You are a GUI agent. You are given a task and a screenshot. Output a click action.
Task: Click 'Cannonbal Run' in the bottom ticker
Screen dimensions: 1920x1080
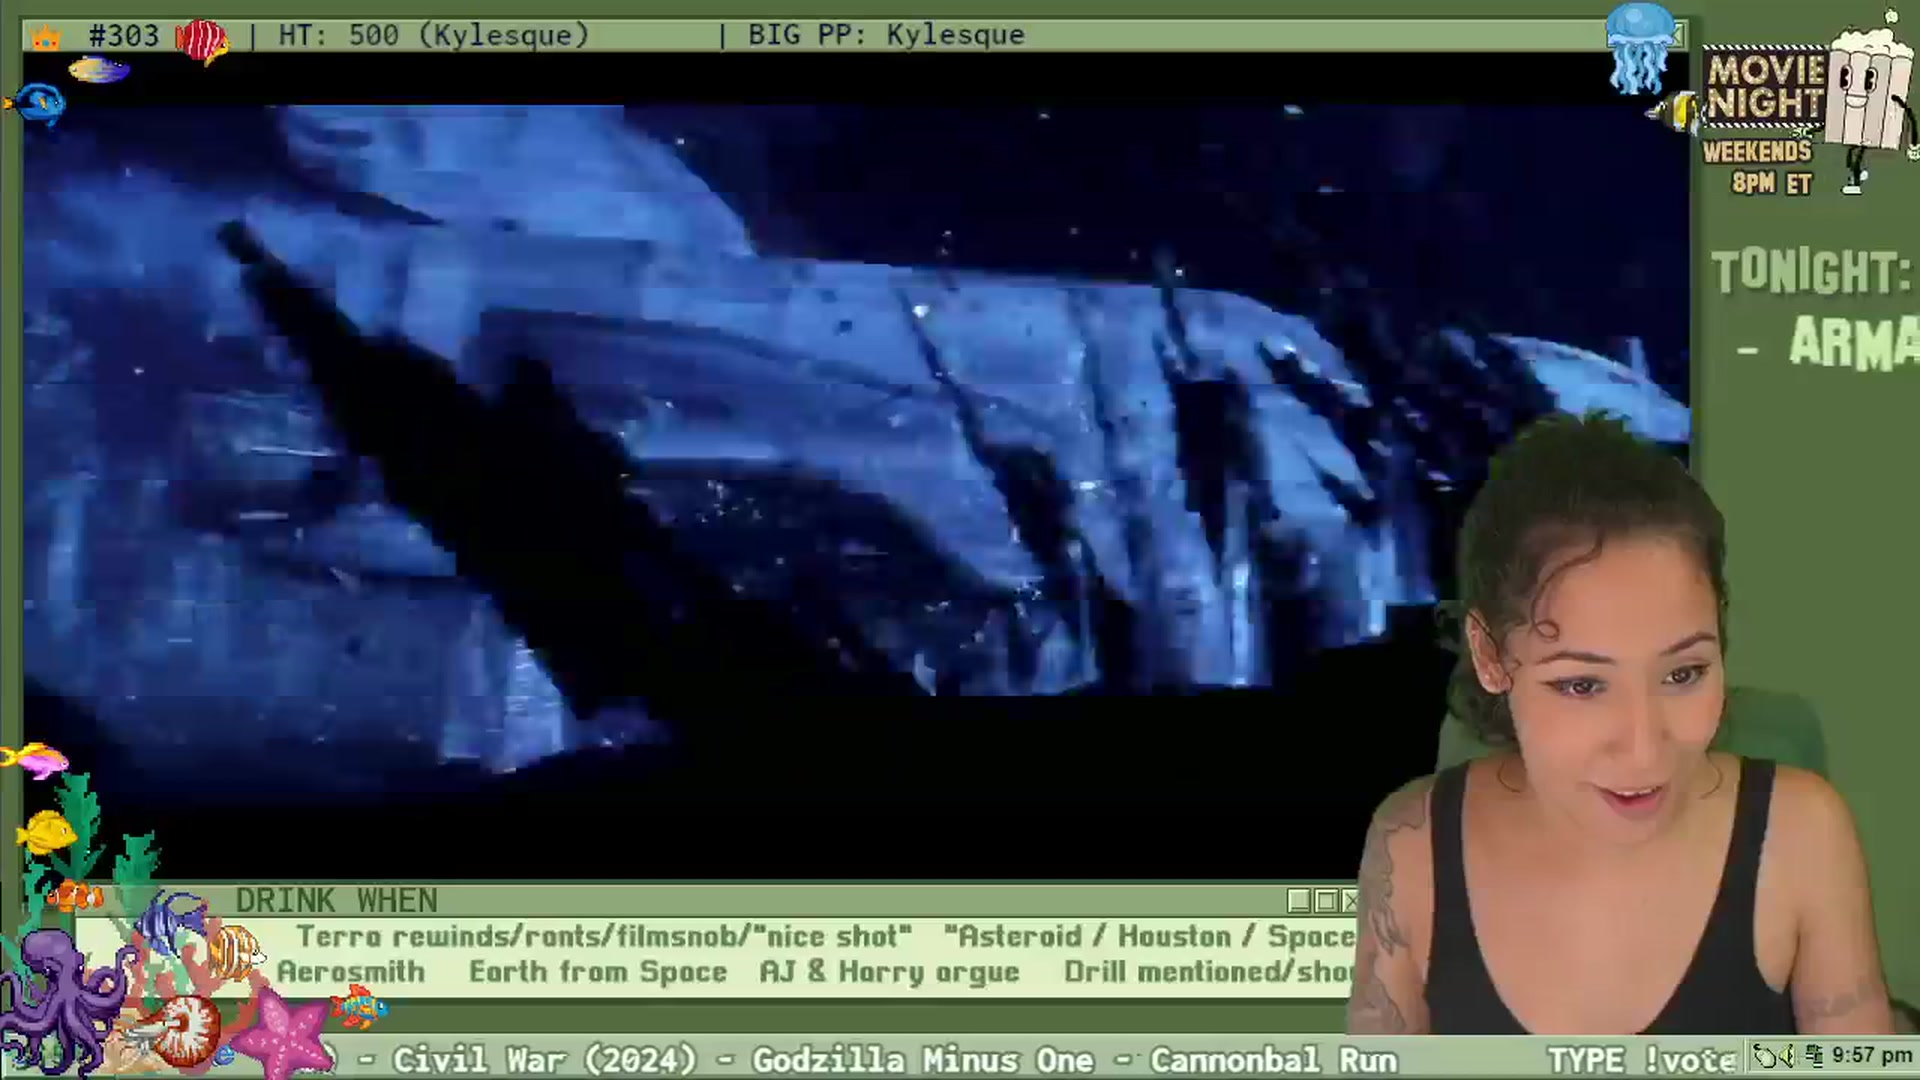1273,1060
